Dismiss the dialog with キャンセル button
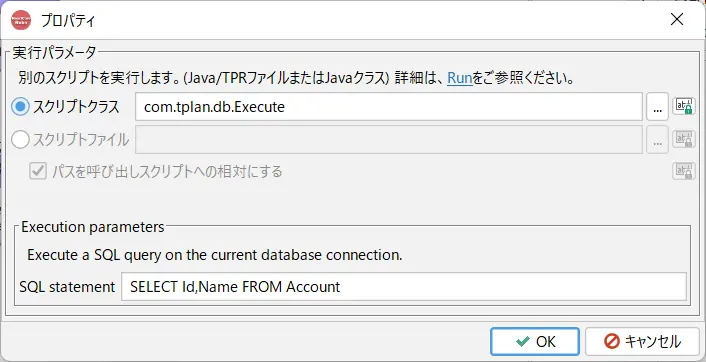The height and width of the screenshot is (362, 706). tap(642, 342)
